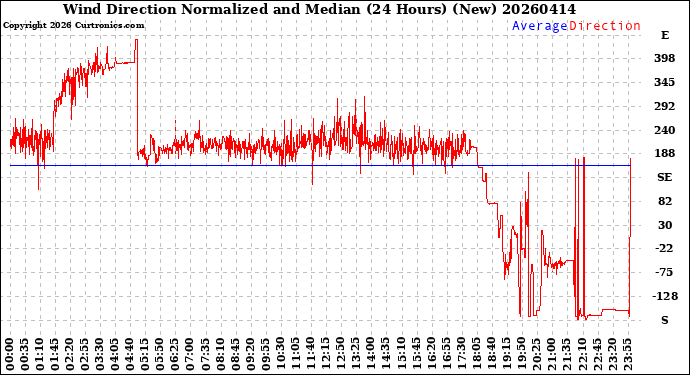Click the chart title text
Image resolution: width=690 pixels, height=375 pixels.
pos(319,9)
